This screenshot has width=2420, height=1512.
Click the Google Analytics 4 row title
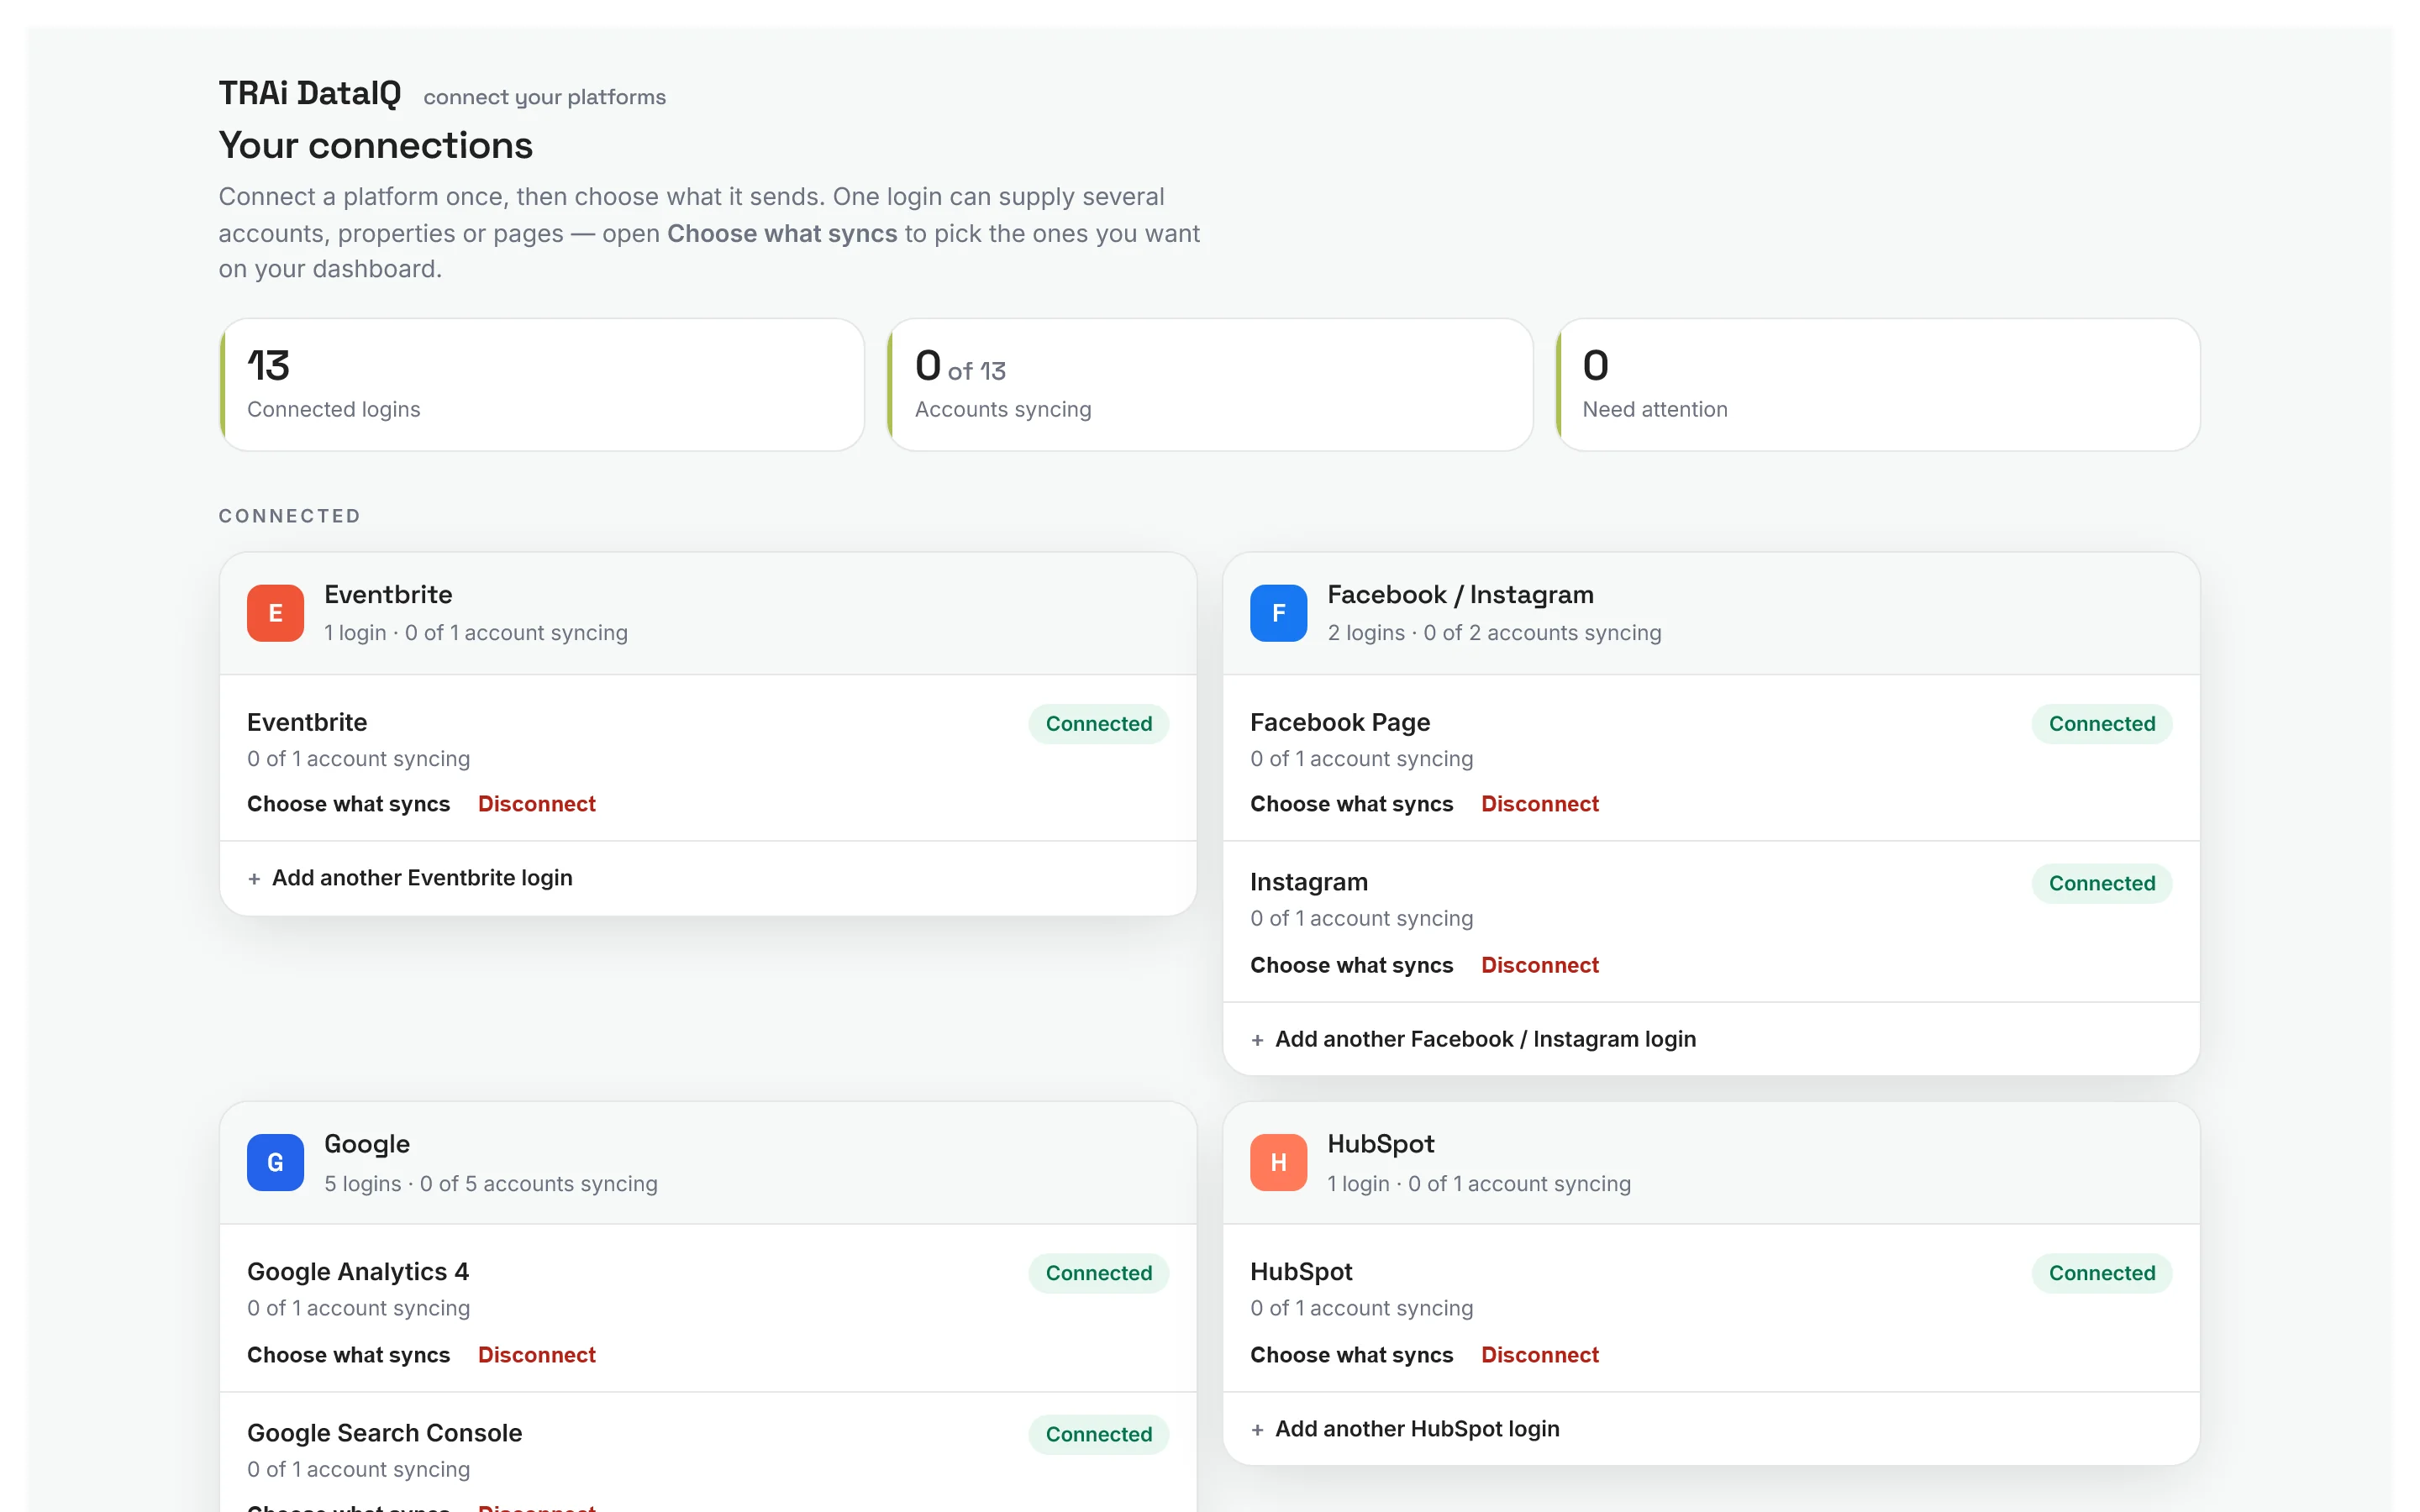358,1272
